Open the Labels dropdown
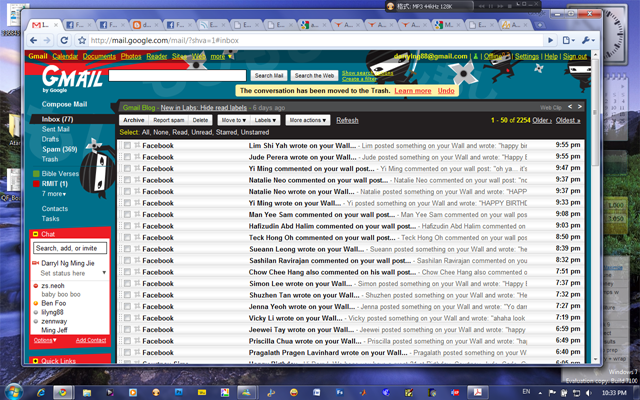640x400 pixels. (265, 120)
